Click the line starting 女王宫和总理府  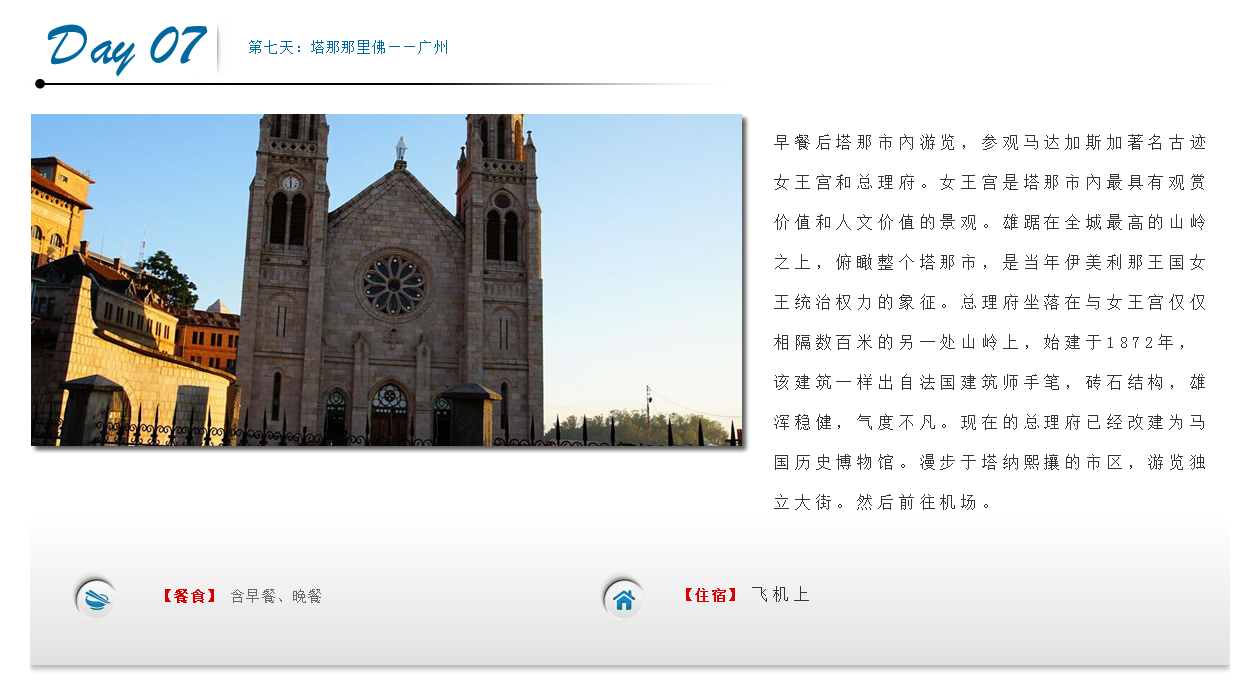click(x=990, y=183)
